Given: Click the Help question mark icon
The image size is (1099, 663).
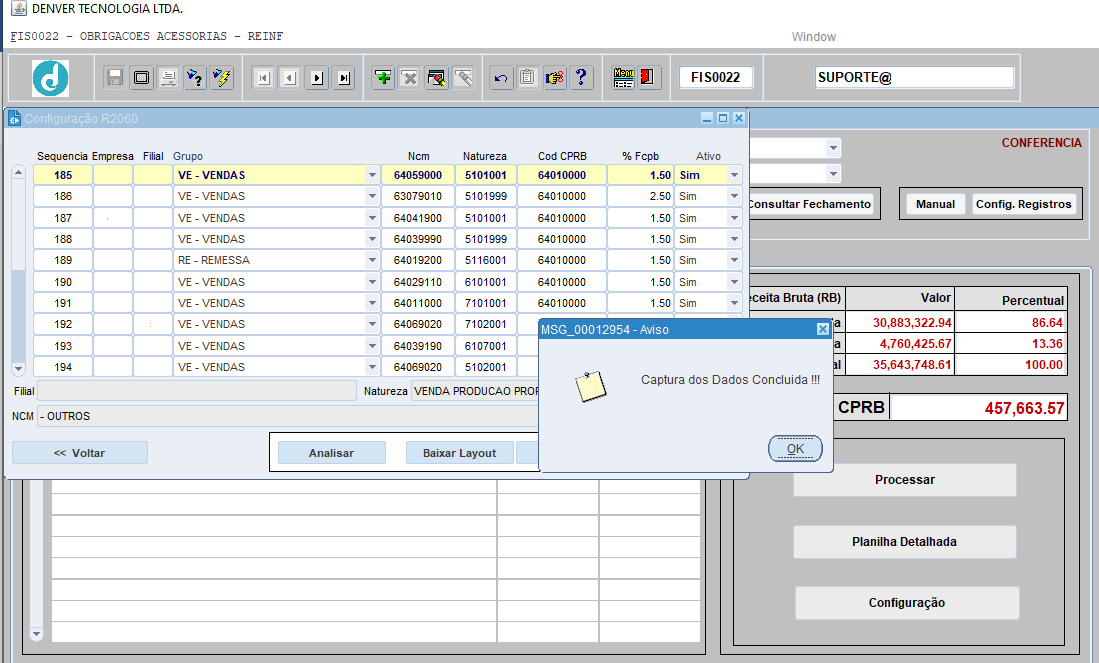Looking at the screenshot, I should [x=581, y=77].
